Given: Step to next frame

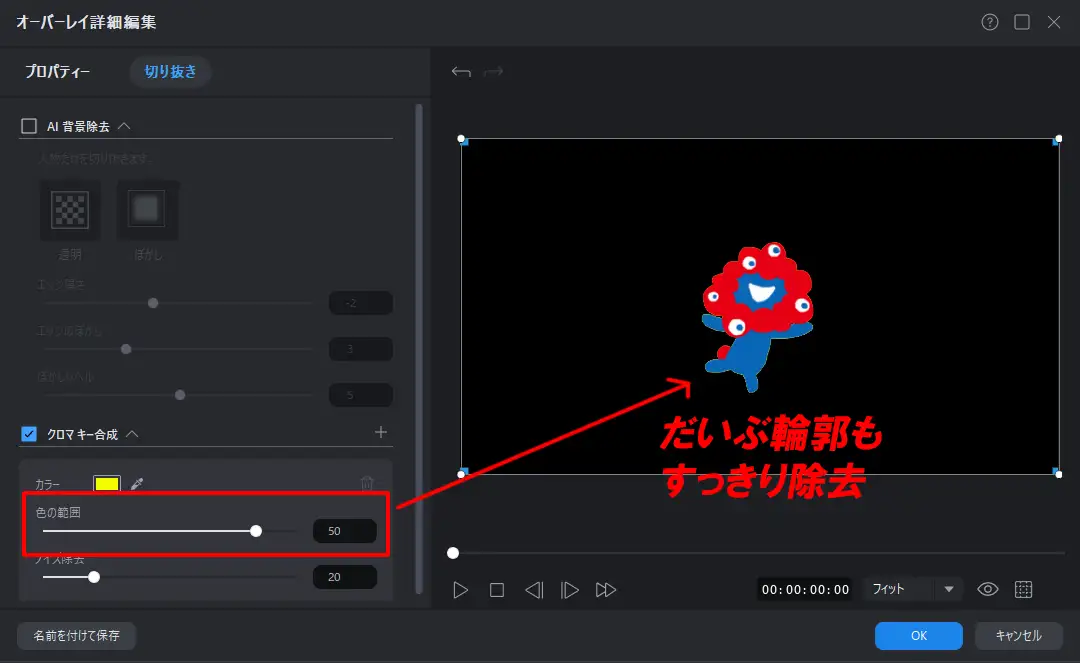Looking at the screenshot, I should [x=570, y=590].
